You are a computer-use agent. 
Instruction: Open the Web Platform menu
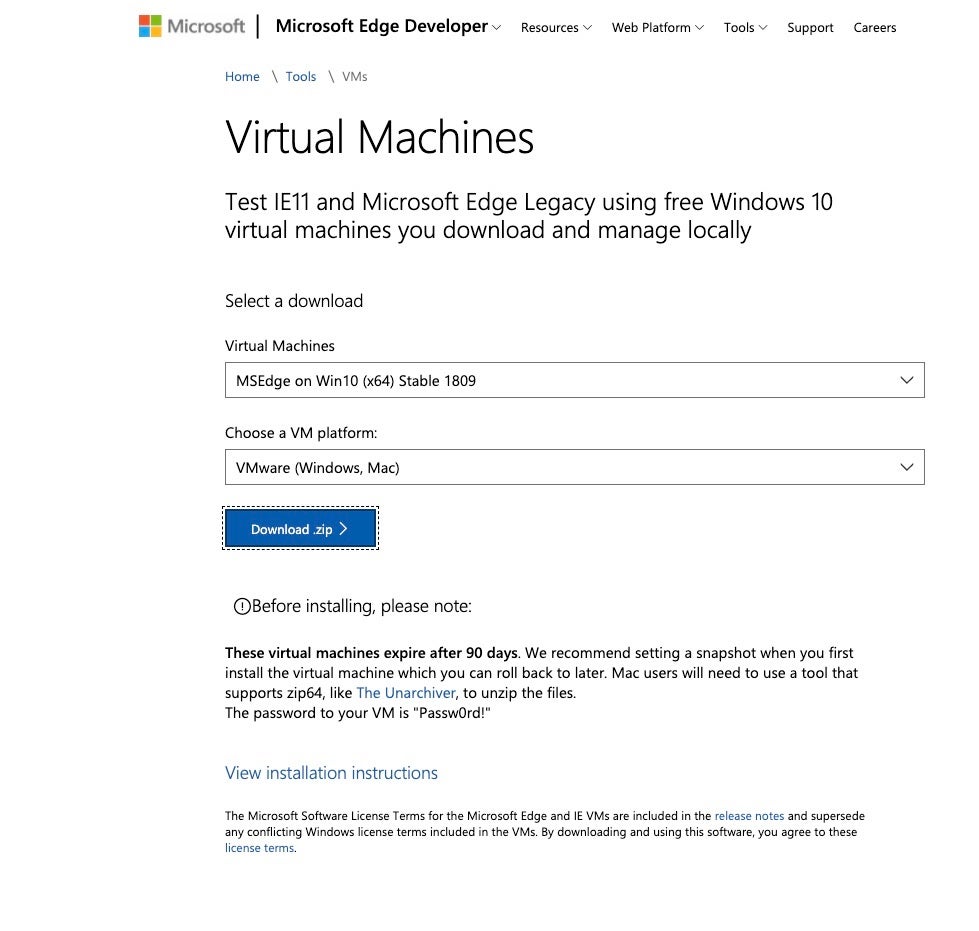pos(657,28)
